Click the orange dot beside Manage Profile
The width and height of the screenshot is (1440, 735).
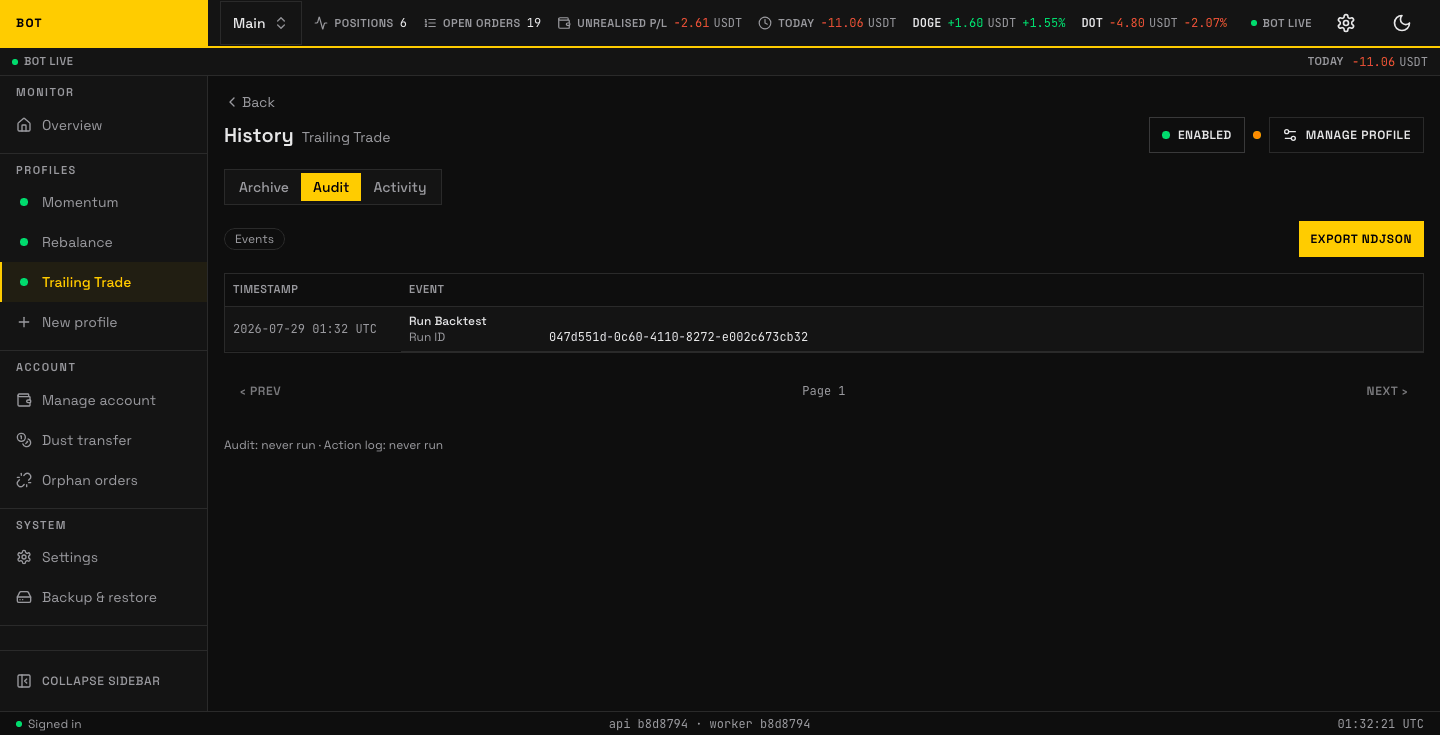coord(1257,135)
